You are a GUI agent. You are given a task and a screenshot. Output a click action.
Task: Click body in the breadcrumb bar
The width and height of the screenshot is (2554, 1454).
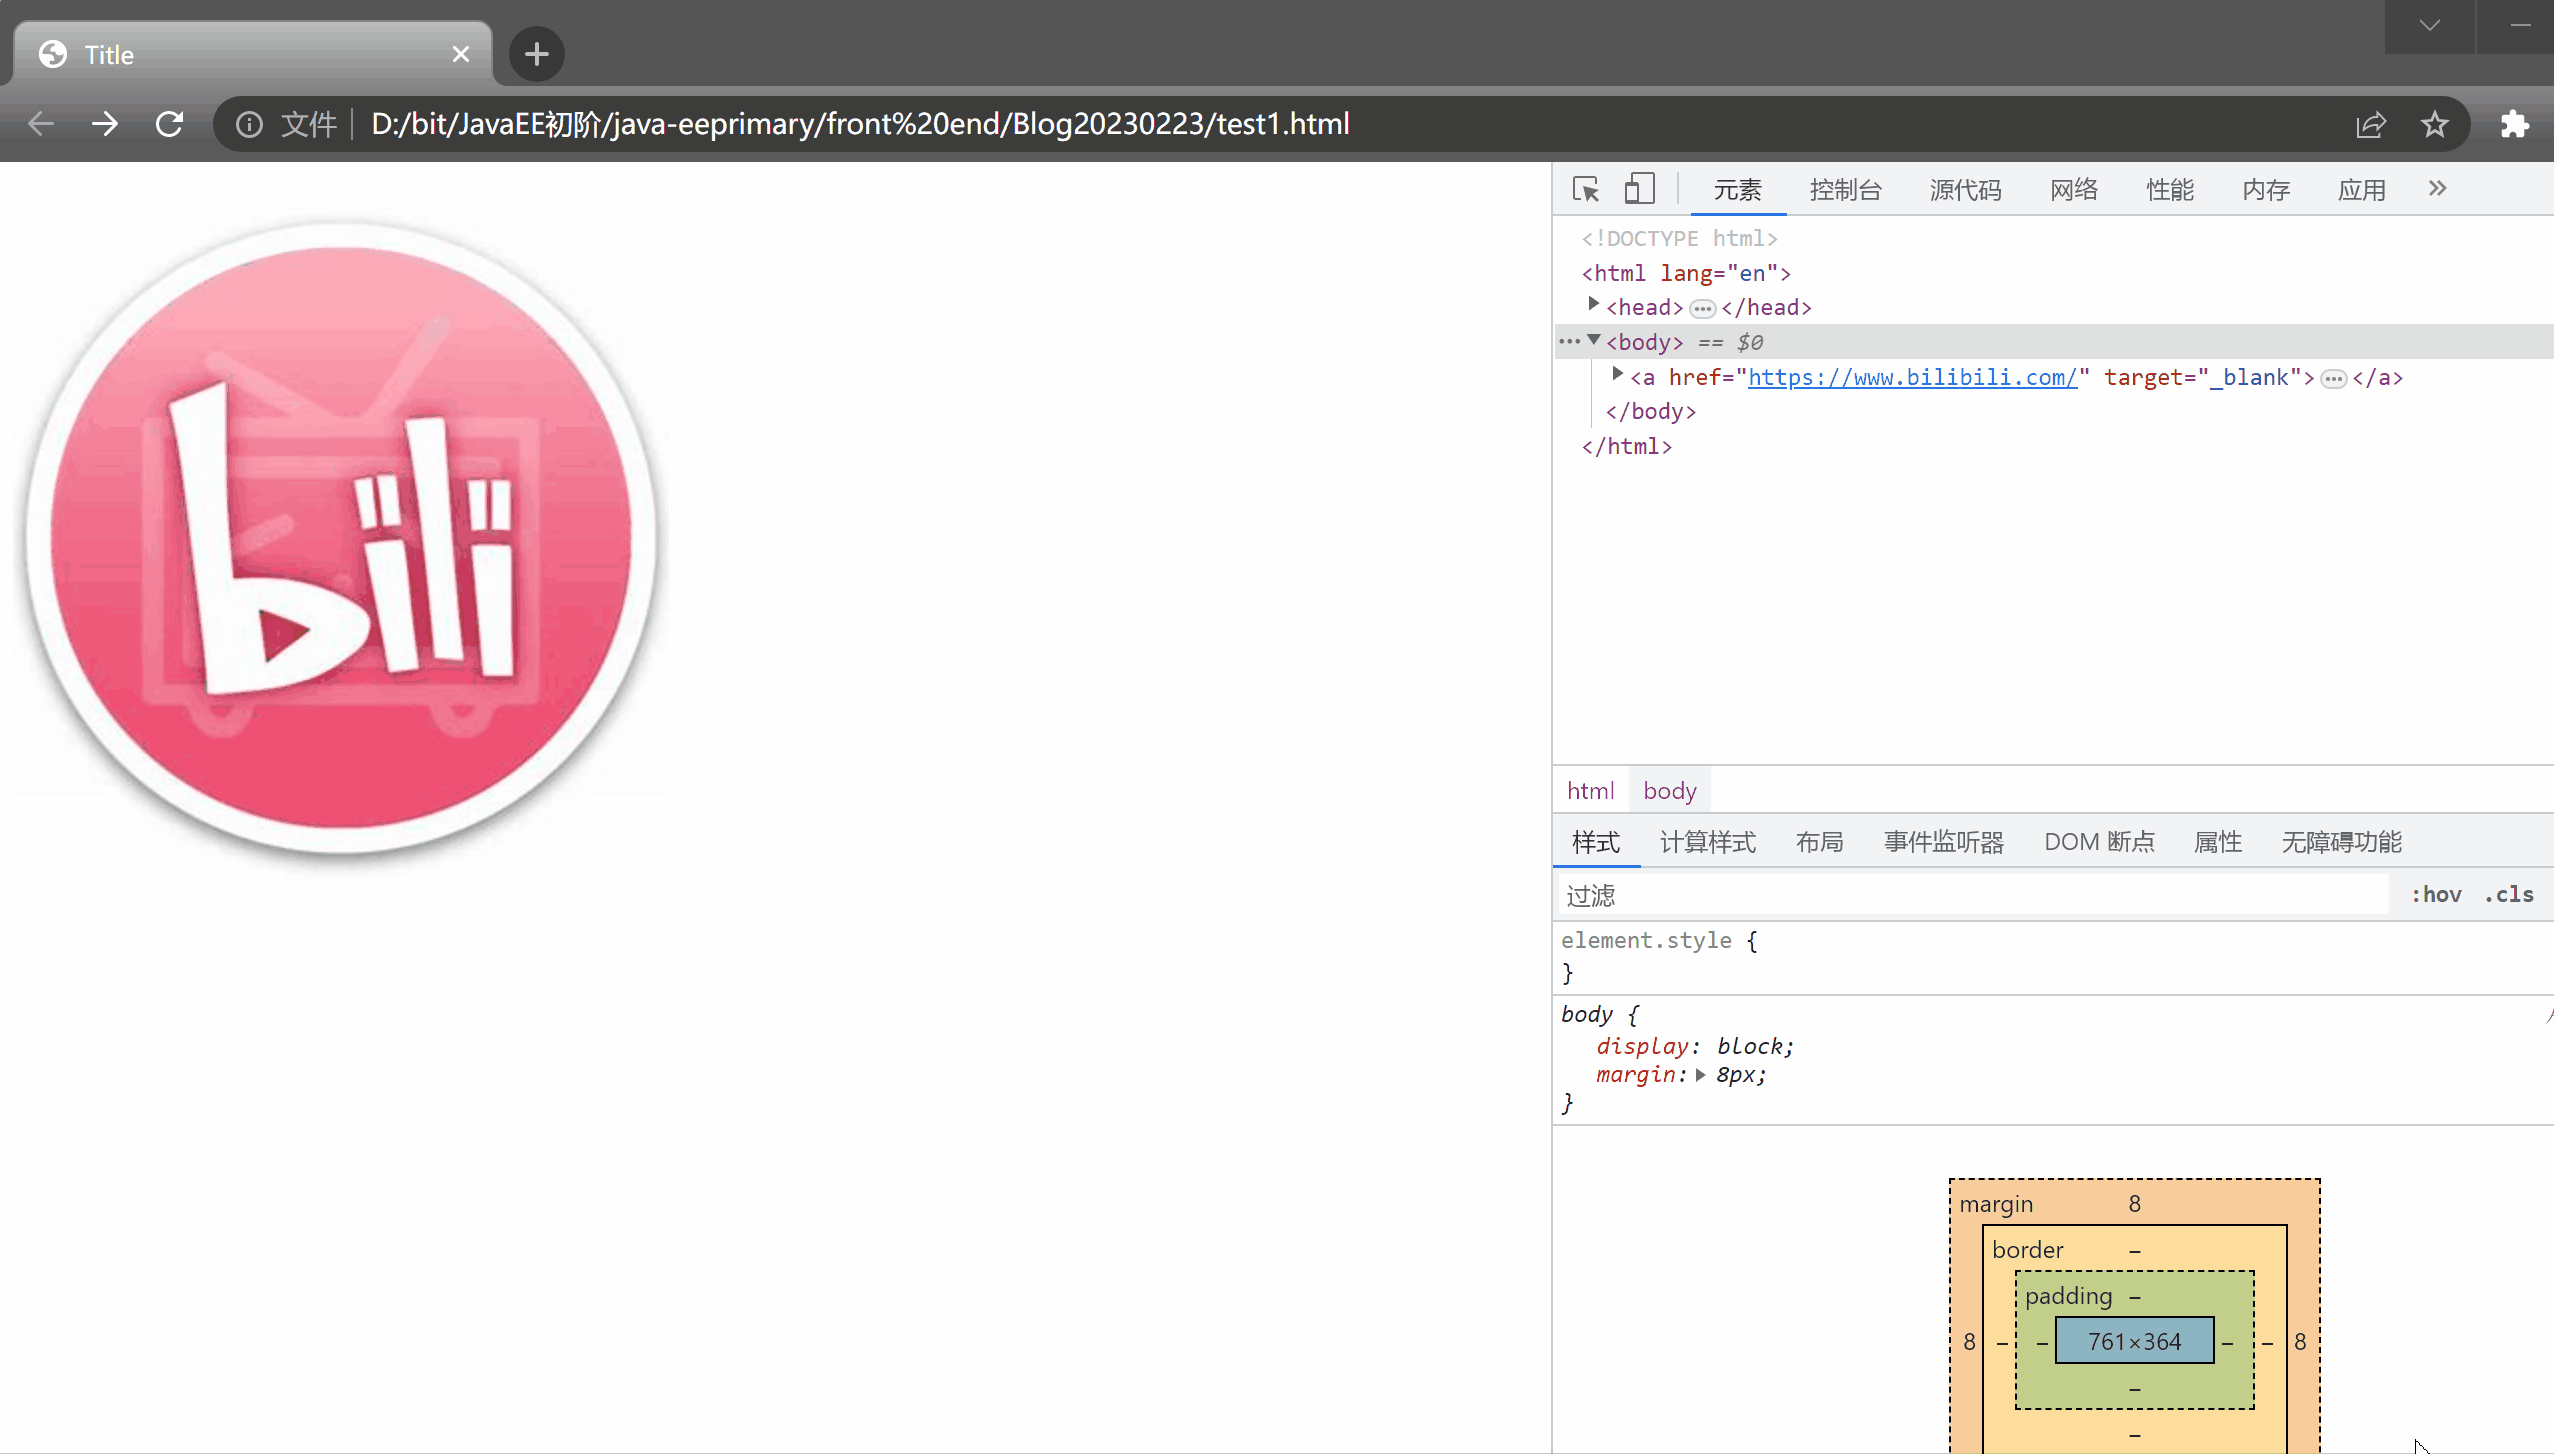(x=1670, y=791)
